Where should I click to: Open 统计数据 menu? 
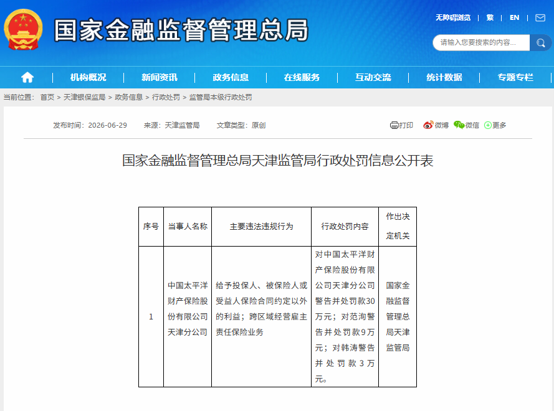(444, 77)
